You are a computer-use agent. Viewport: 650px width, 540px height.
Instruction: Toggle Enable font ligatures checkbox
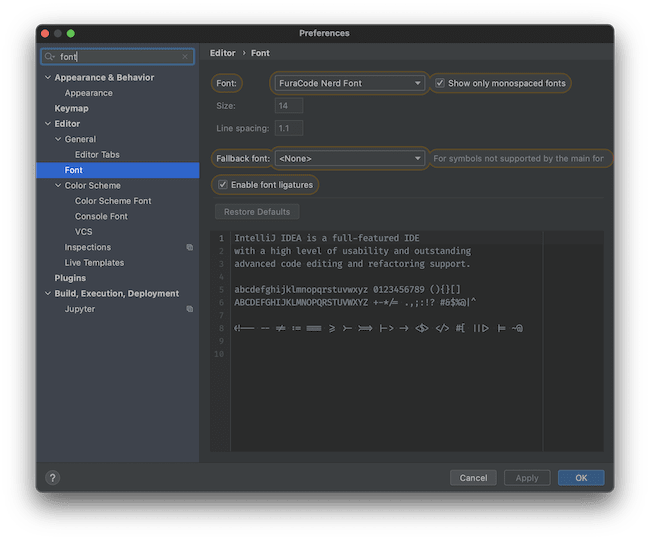tap(223, 185)
